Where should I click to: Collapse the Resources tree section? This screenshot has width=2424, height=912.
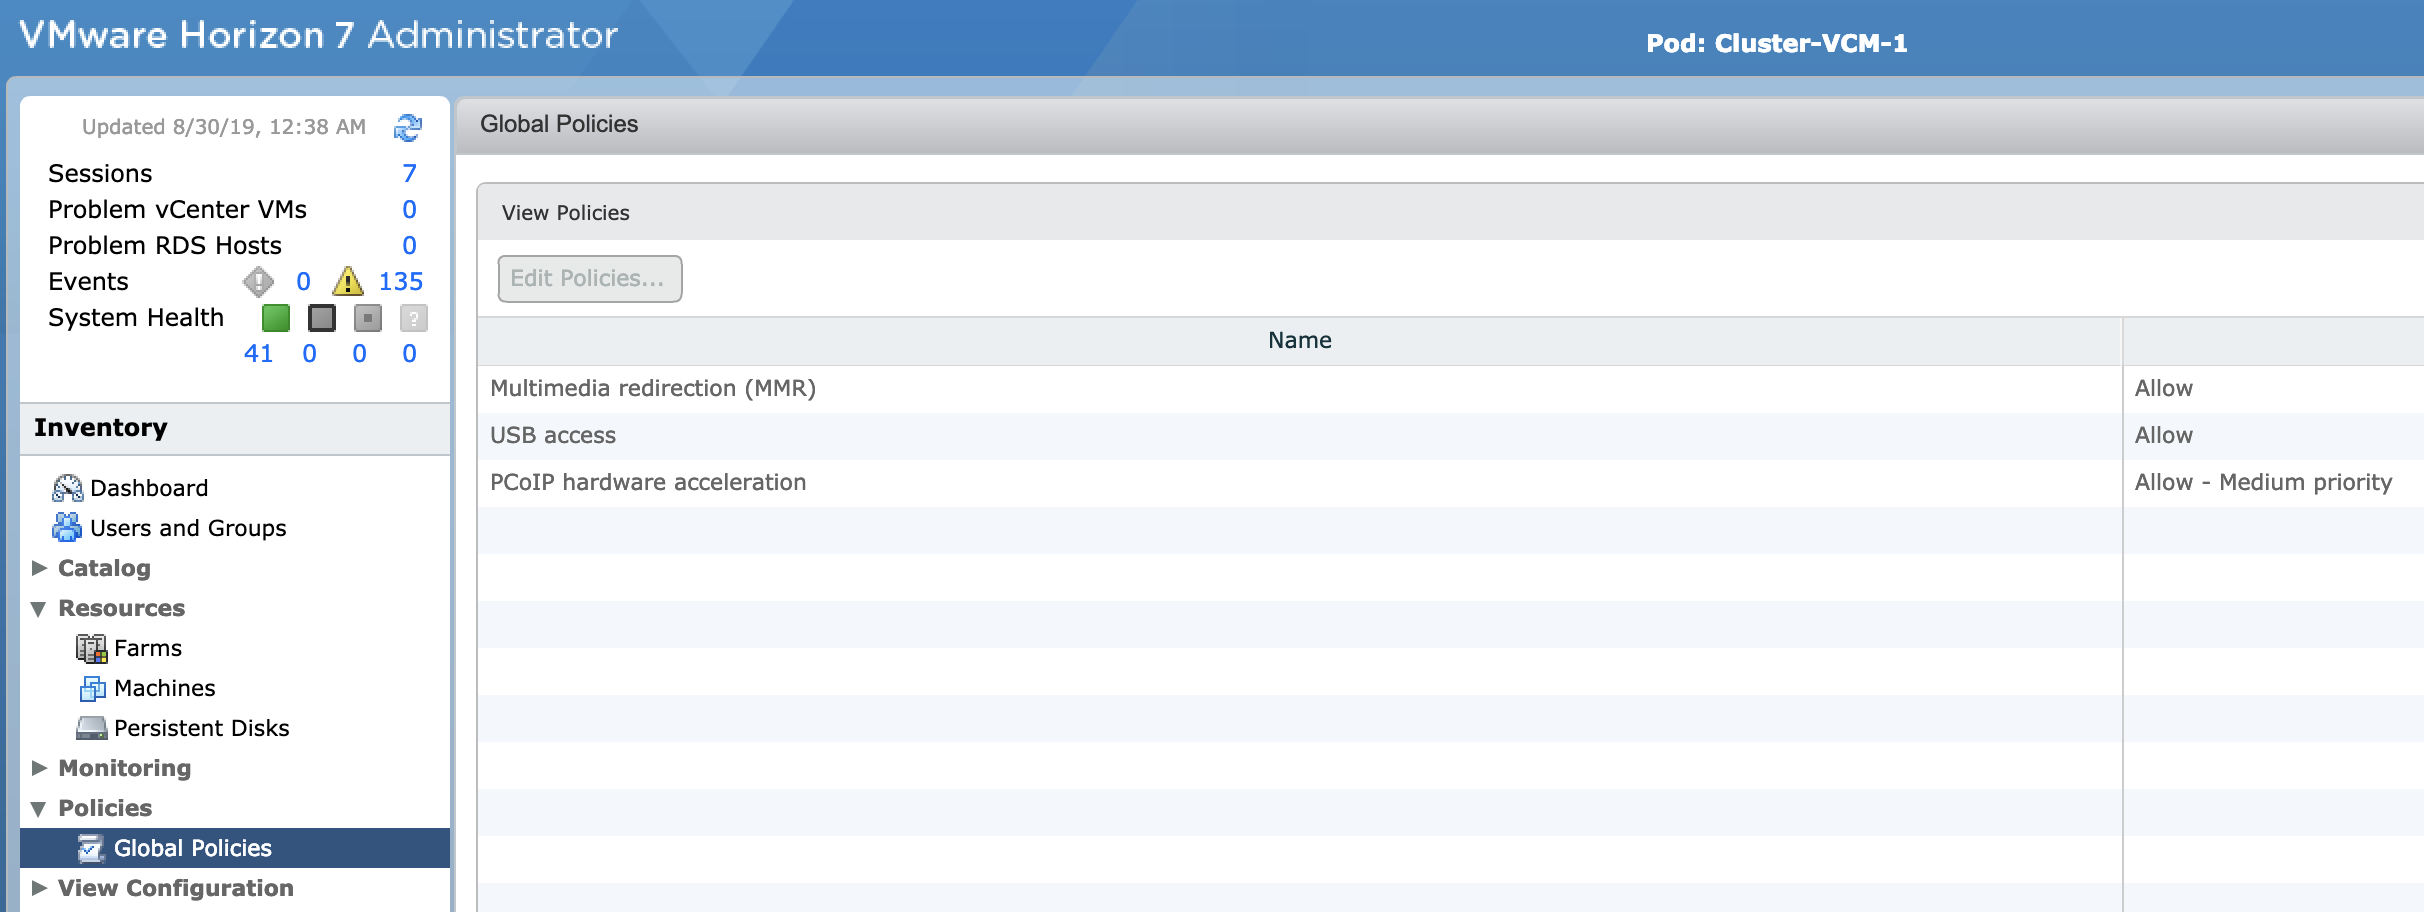[x=40, y=608]
